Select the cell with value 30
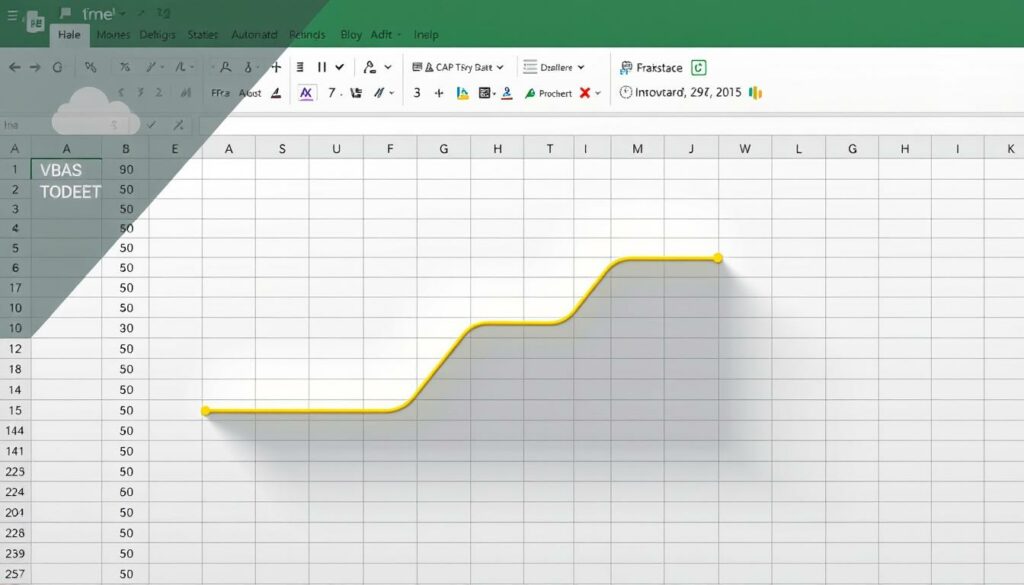The width and height of the screenshot is (1024, 585). (x=126, y=328)
